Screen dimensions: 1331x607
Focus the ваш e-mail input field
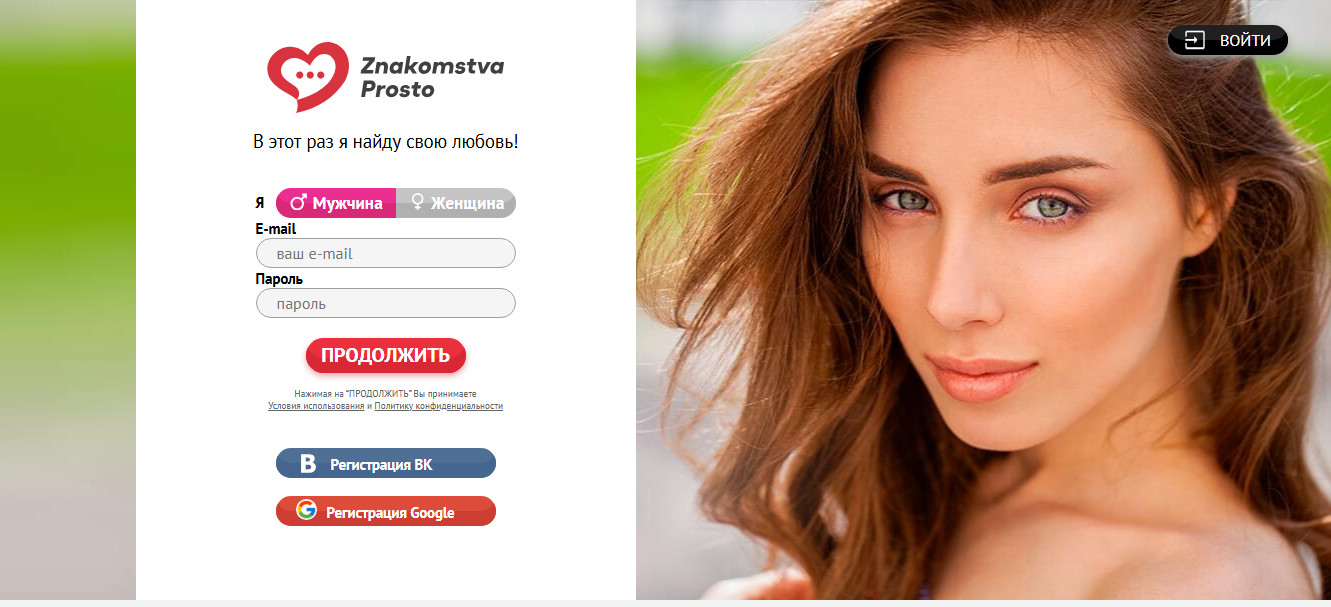click(386, 253)
